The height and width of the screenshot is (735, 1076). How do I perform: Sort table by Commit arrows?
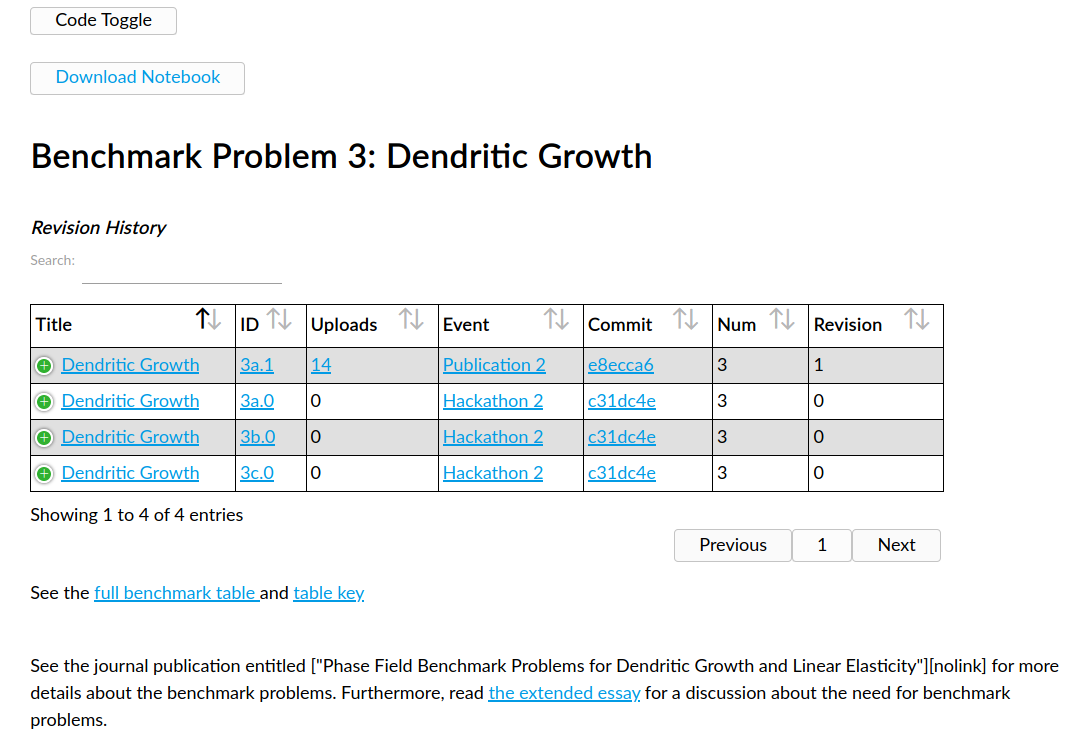pos(686,319)
